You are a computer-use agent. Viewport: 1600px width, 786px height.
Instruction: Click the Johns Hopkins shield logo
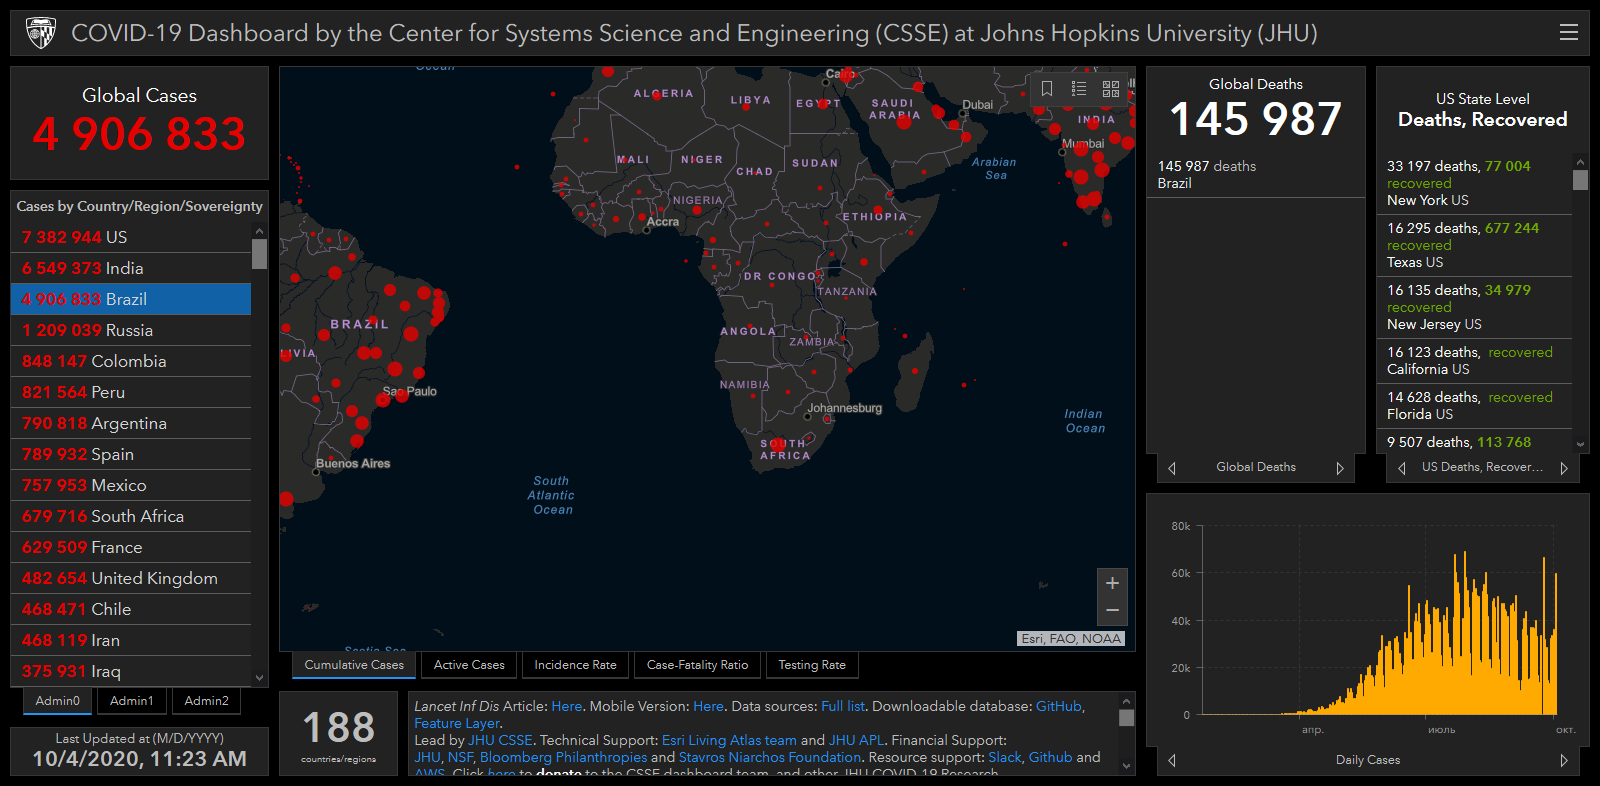(x=41, y=33)
